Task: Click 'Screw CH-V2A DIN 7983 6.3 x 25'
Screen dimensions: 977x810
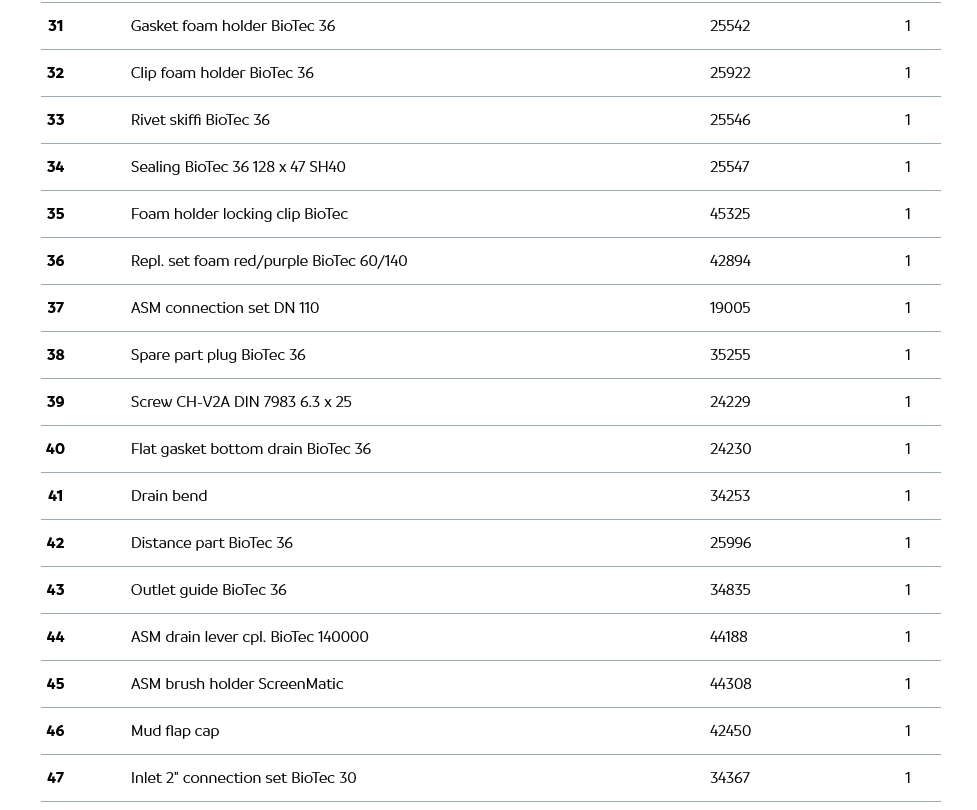Action: [x=241, y=402]
